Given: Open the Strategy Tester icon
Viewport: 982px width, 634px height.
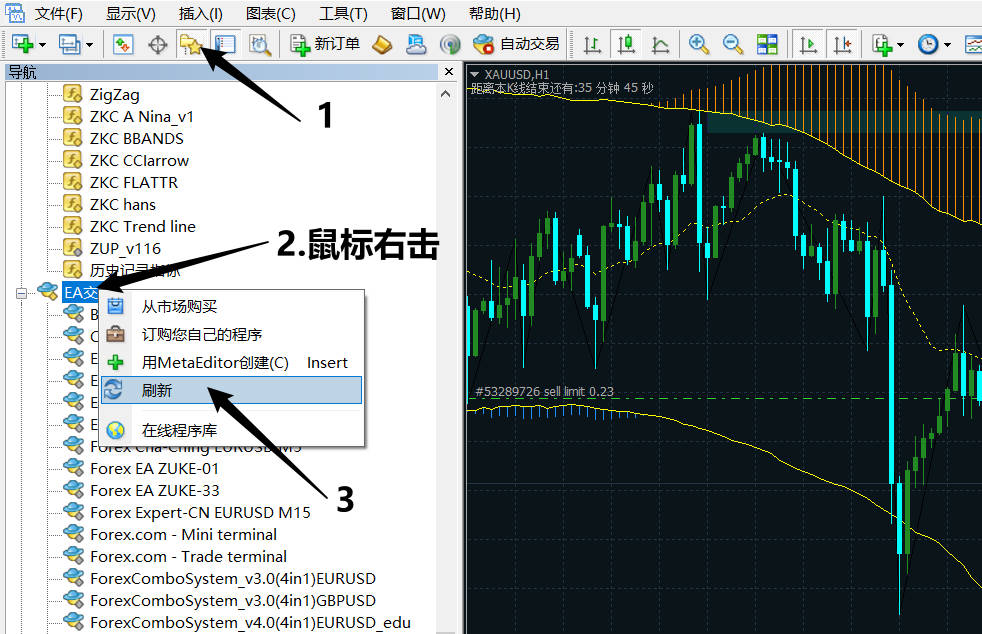Looking at the screenshot, I should pos(259,44).
